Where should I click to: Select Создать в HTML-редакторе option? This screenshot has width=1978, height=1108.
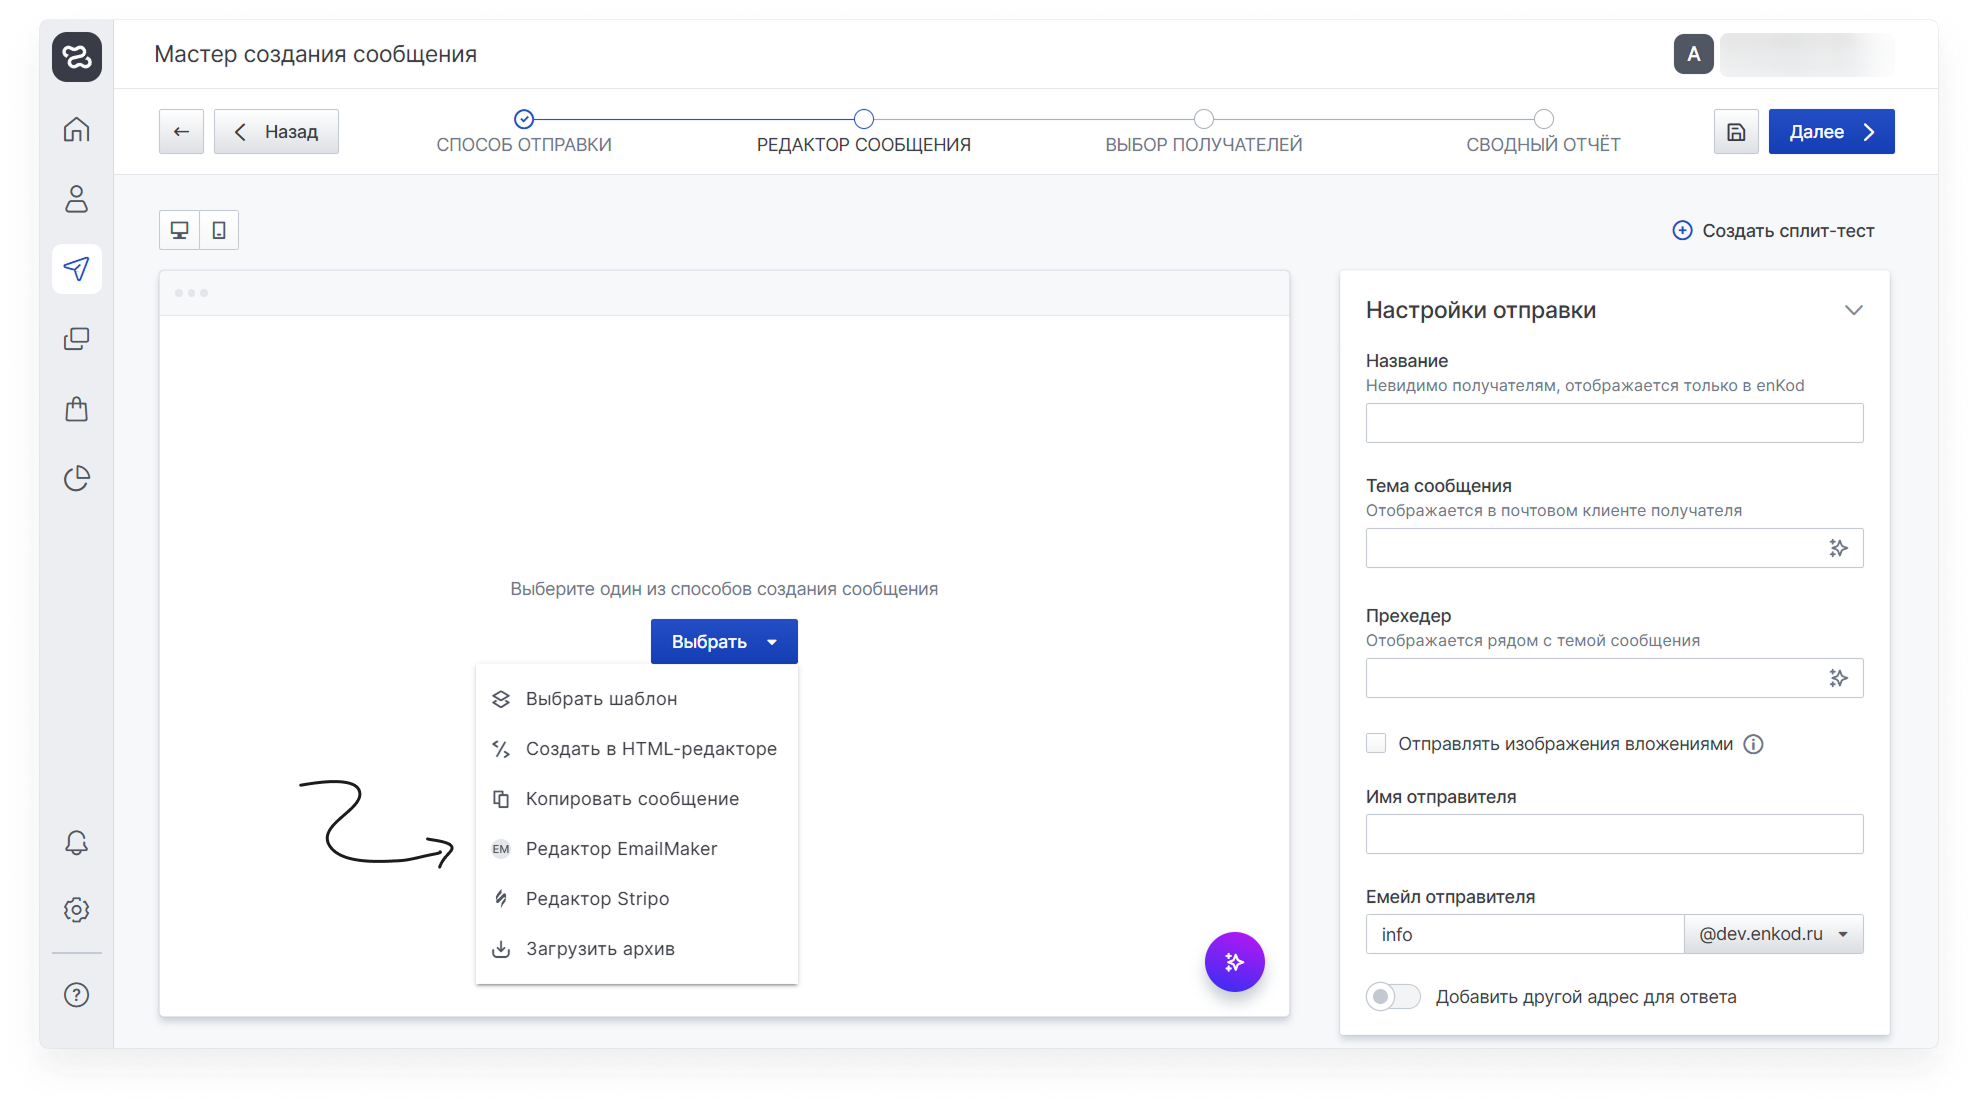(x=637, y=749)
